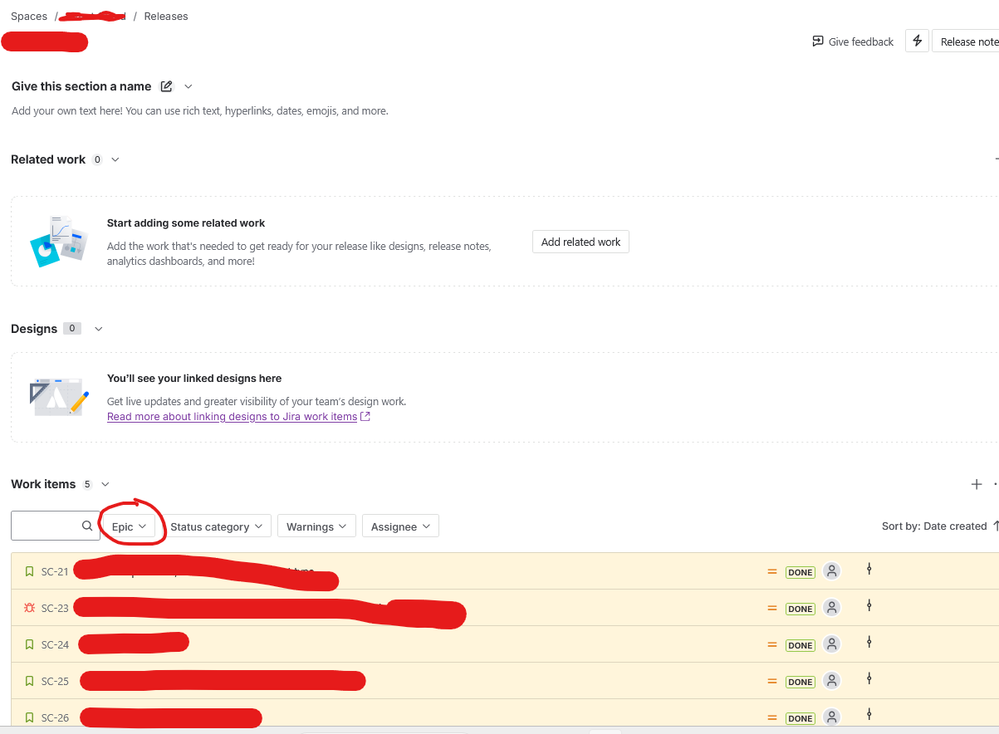Screen dimensions: 999x734
Task: Click the story icon for SC-24
Action: coord(29,645)
